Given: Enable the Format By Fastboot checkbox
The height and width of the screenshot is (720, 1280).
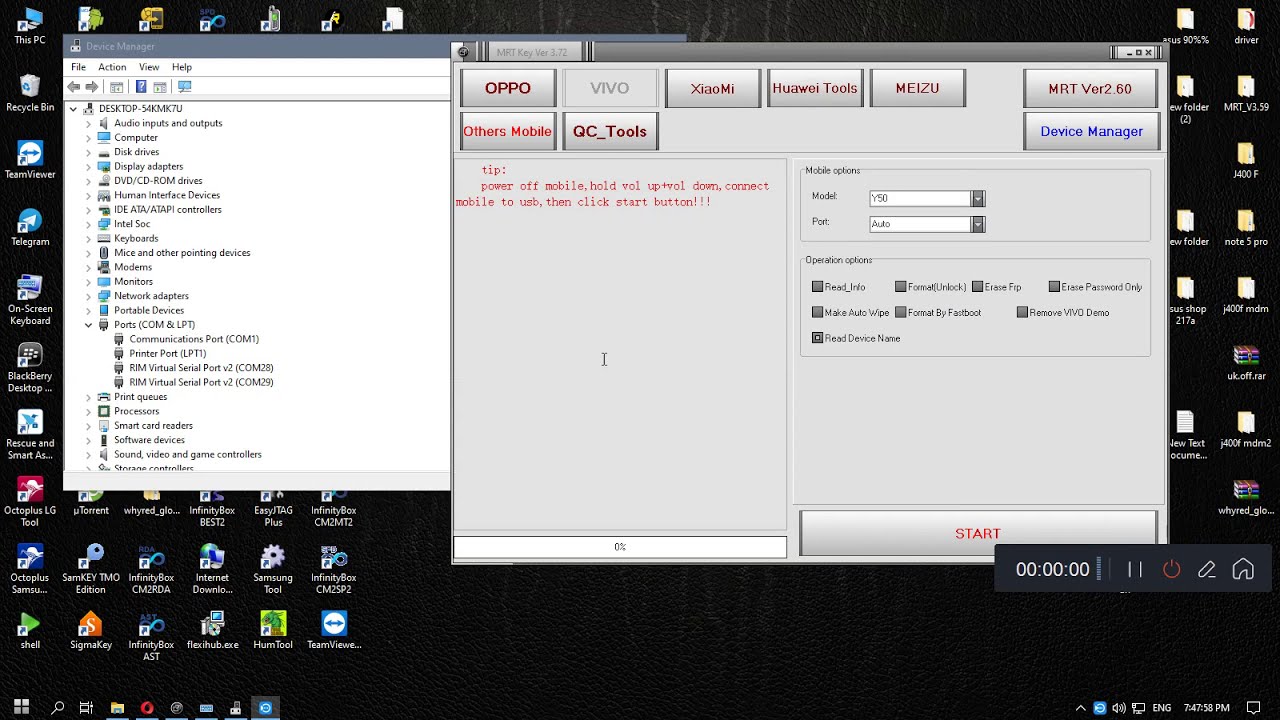Looking at the screenshot, I should [x=901, y=313].
